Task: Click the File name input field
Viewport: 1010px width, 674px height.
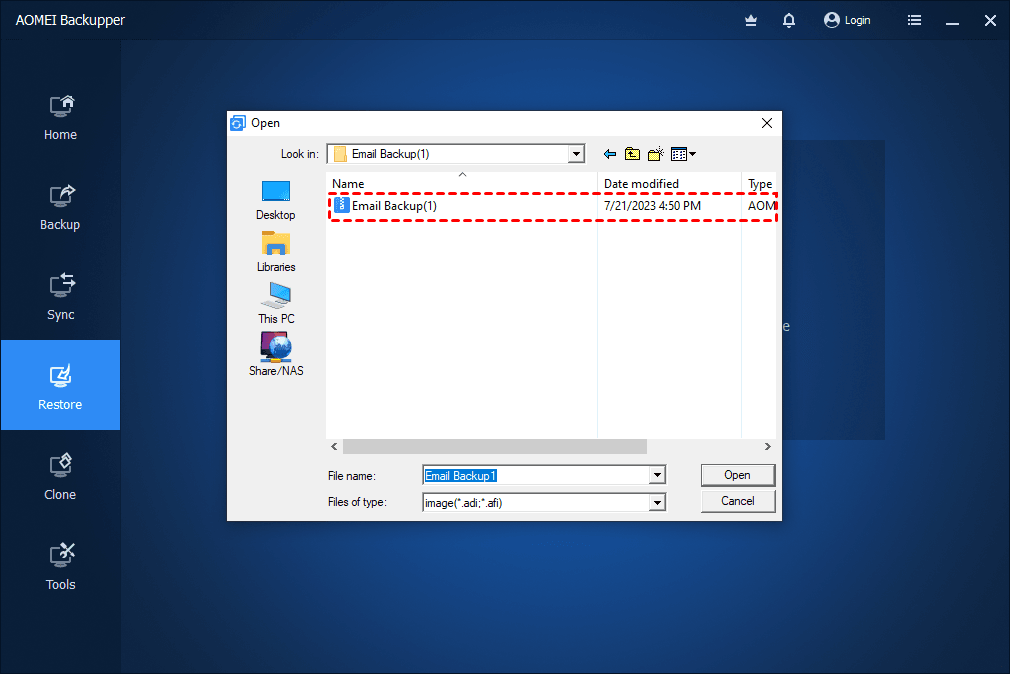Action: [x=536, y=476]
